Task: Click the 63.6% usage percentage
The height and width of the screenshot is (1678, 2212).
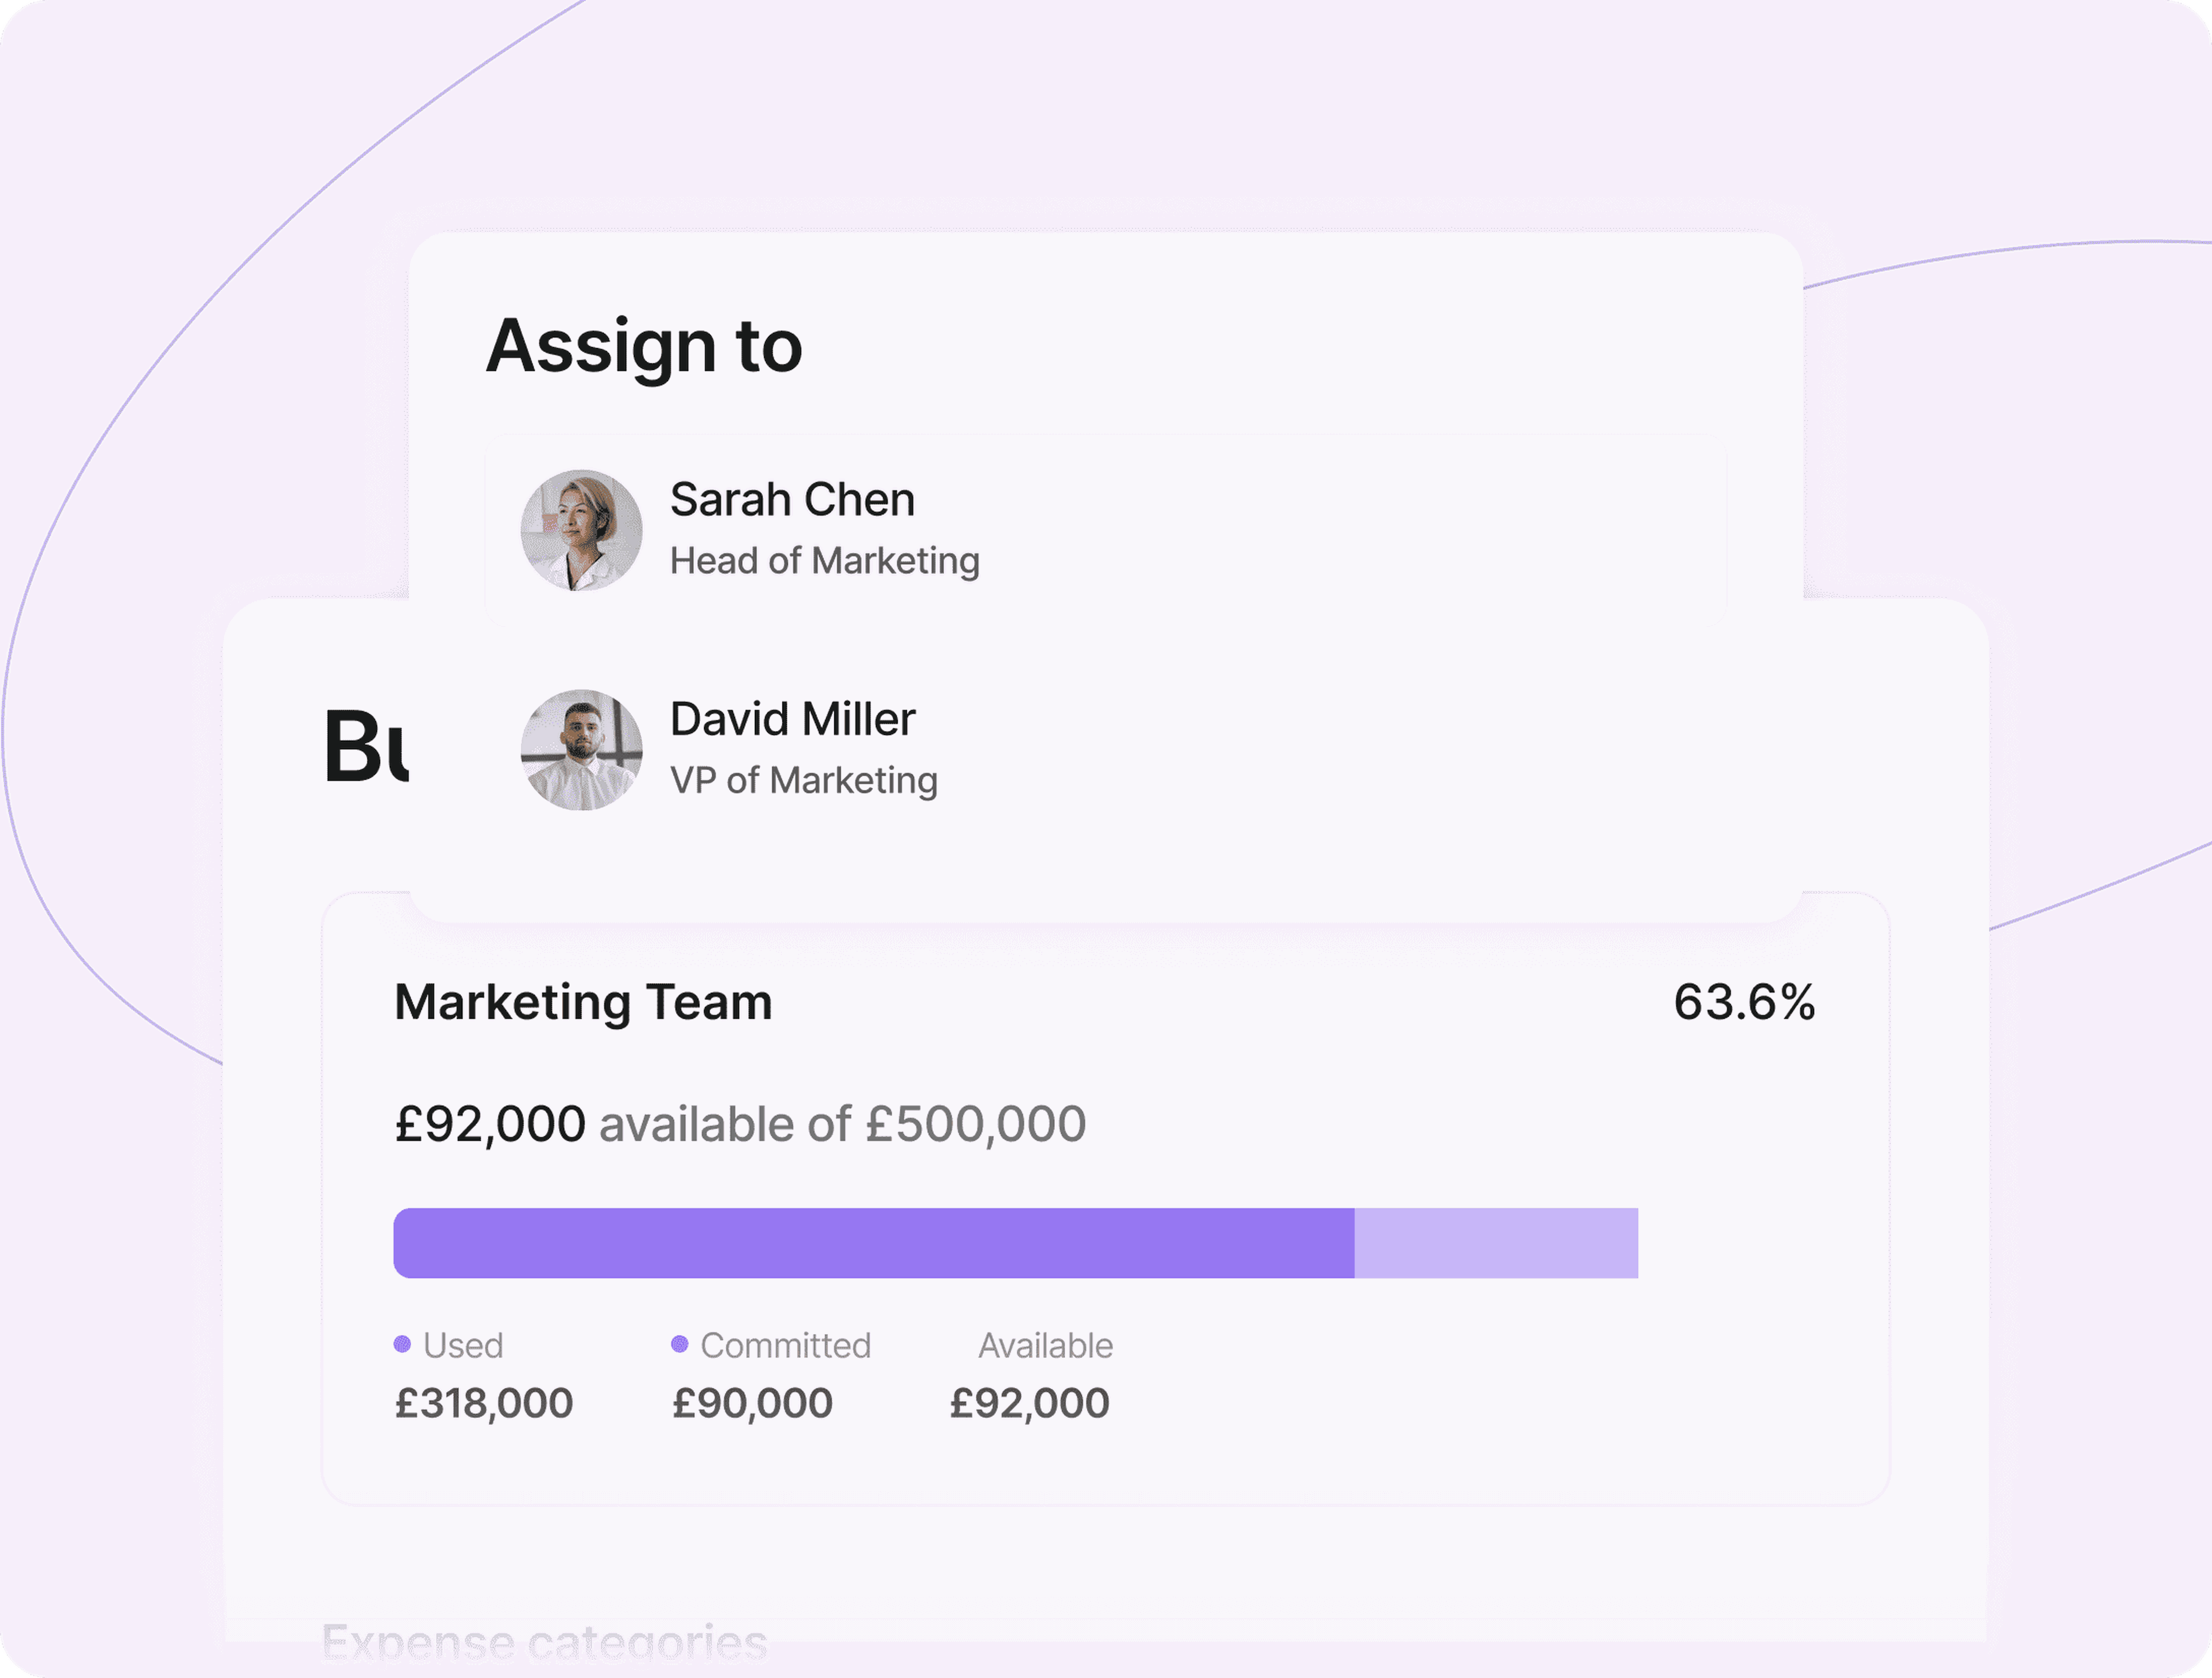Action: [1745, 1002]
